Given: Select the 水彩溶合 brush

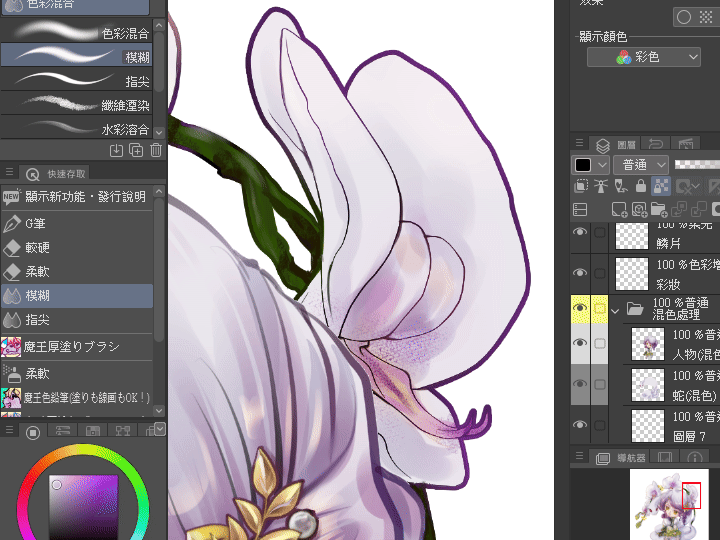Looking at the screenshot, I should [76, 129].
